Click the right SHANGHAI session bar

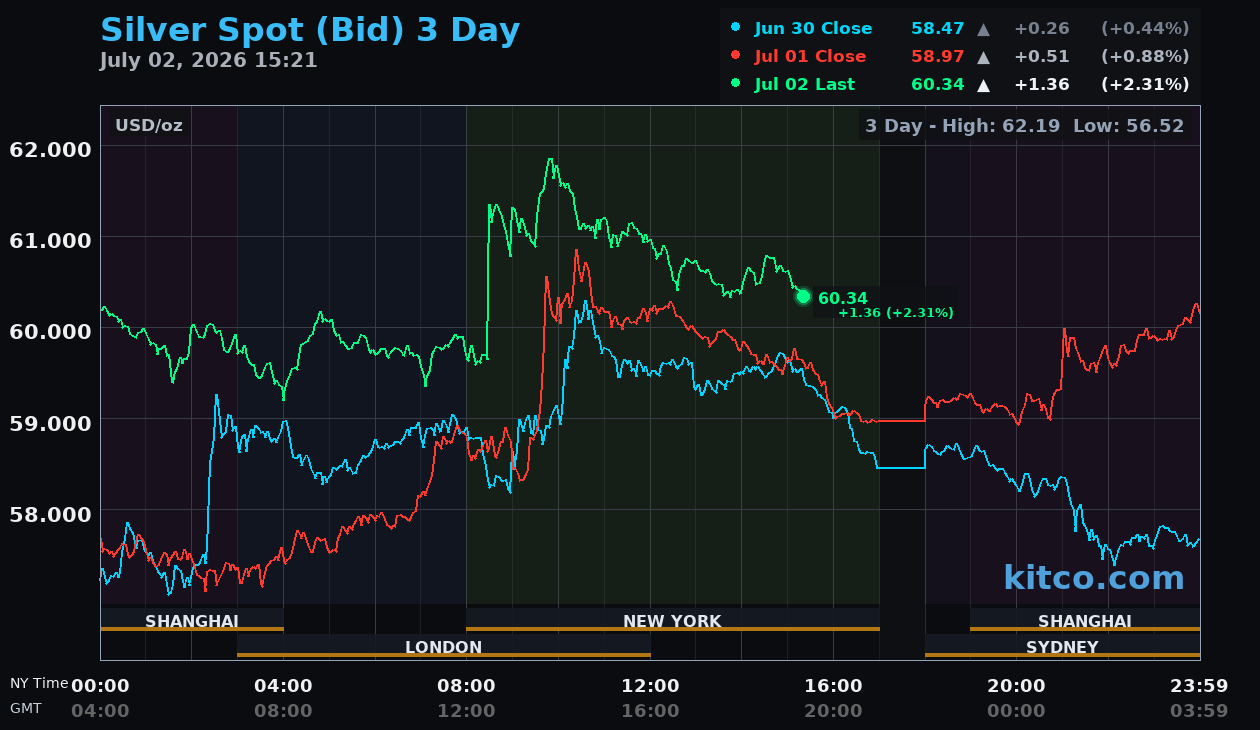[1085, 620]
